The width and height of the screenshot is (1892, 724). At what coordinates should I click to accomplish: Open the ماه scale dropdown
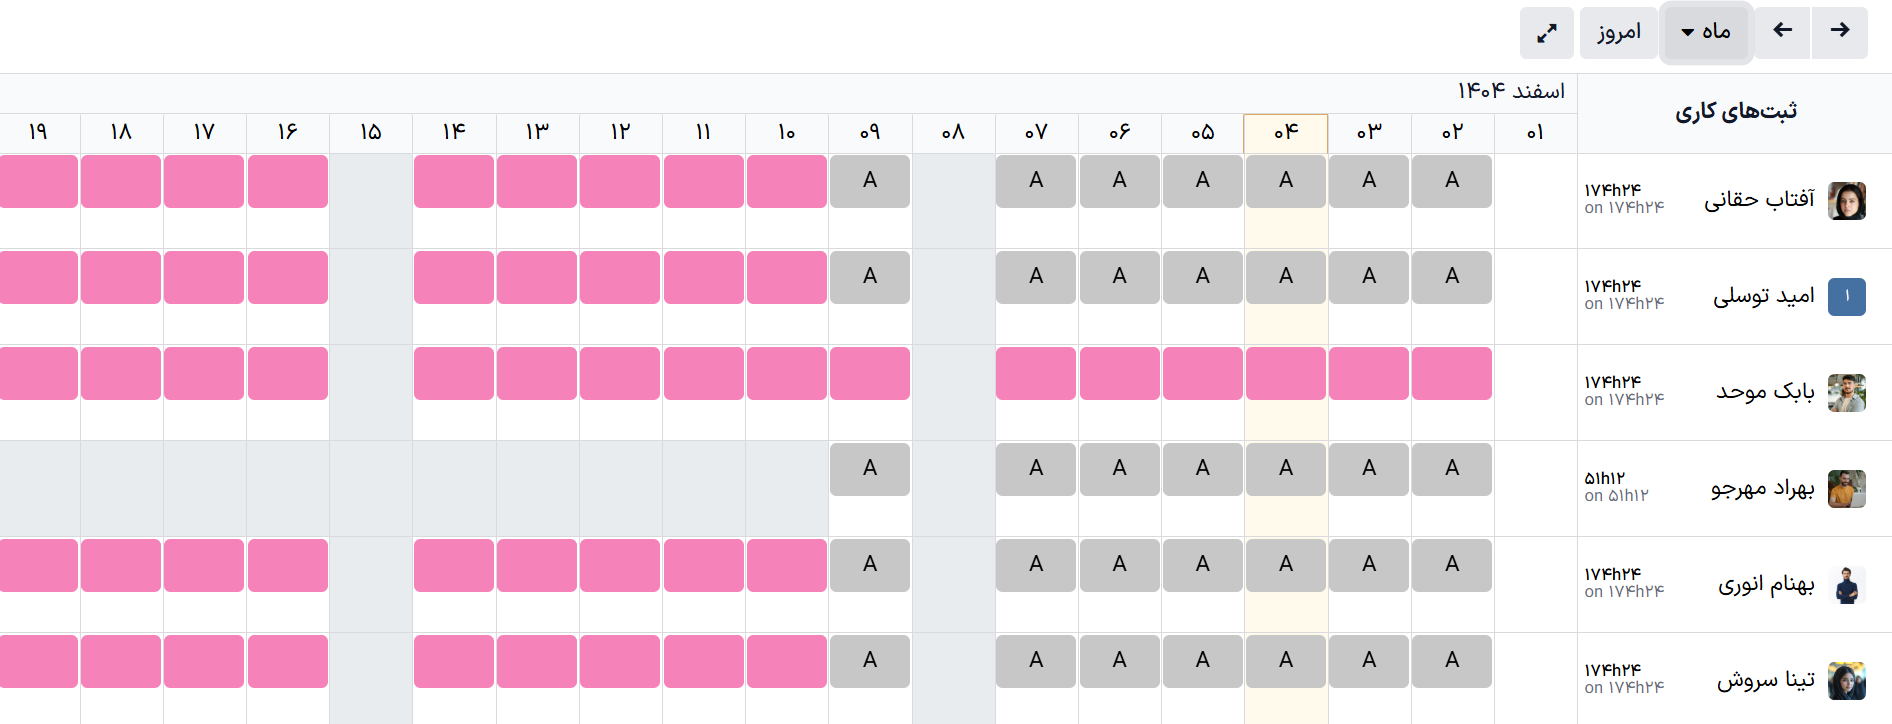point(1706,33)
